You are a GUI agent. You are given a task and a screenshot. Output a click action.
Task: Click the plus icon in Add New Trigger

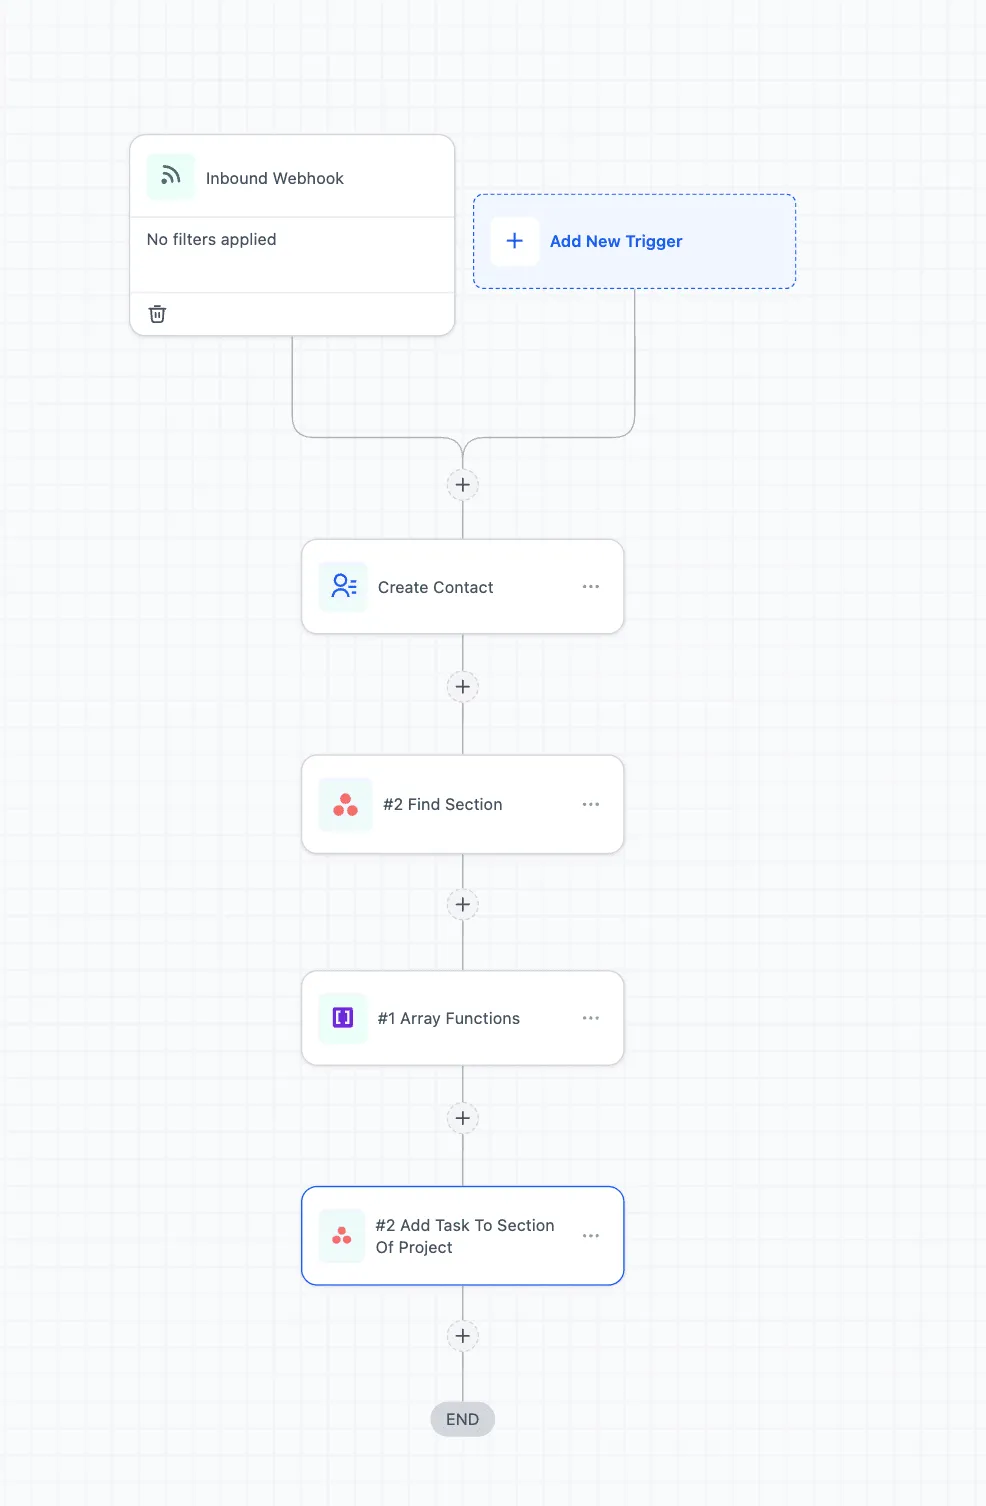click(515, 241)
